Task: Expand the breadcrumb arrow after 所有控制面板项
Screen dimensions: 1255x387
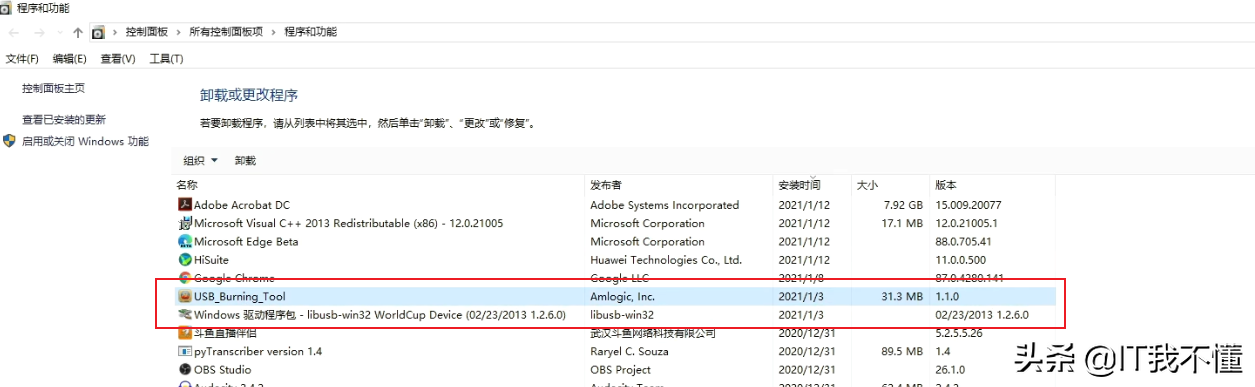Action: (272, 32)
